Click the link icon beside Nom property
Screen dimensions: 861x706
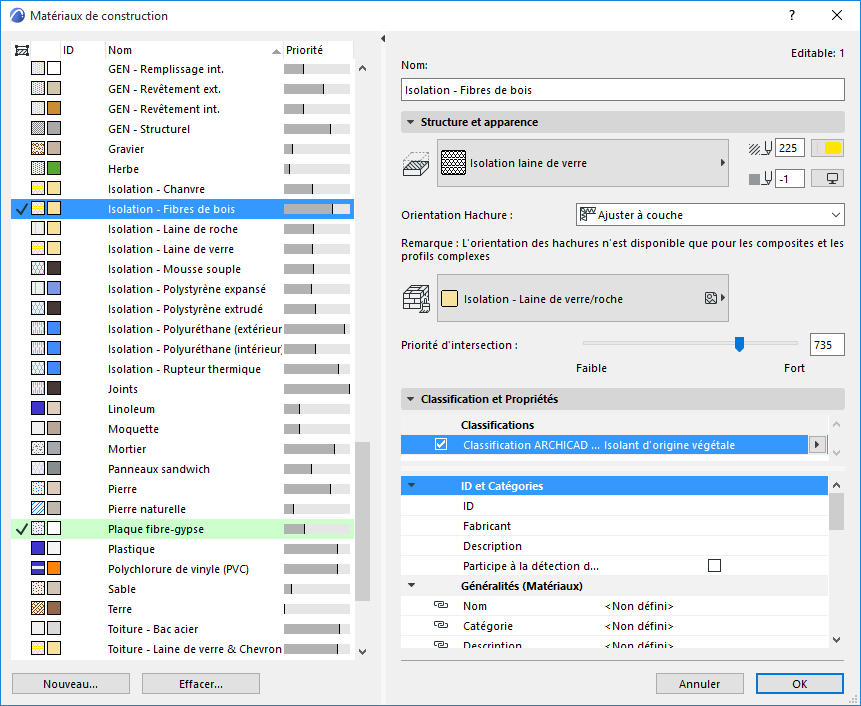point(441,605)
